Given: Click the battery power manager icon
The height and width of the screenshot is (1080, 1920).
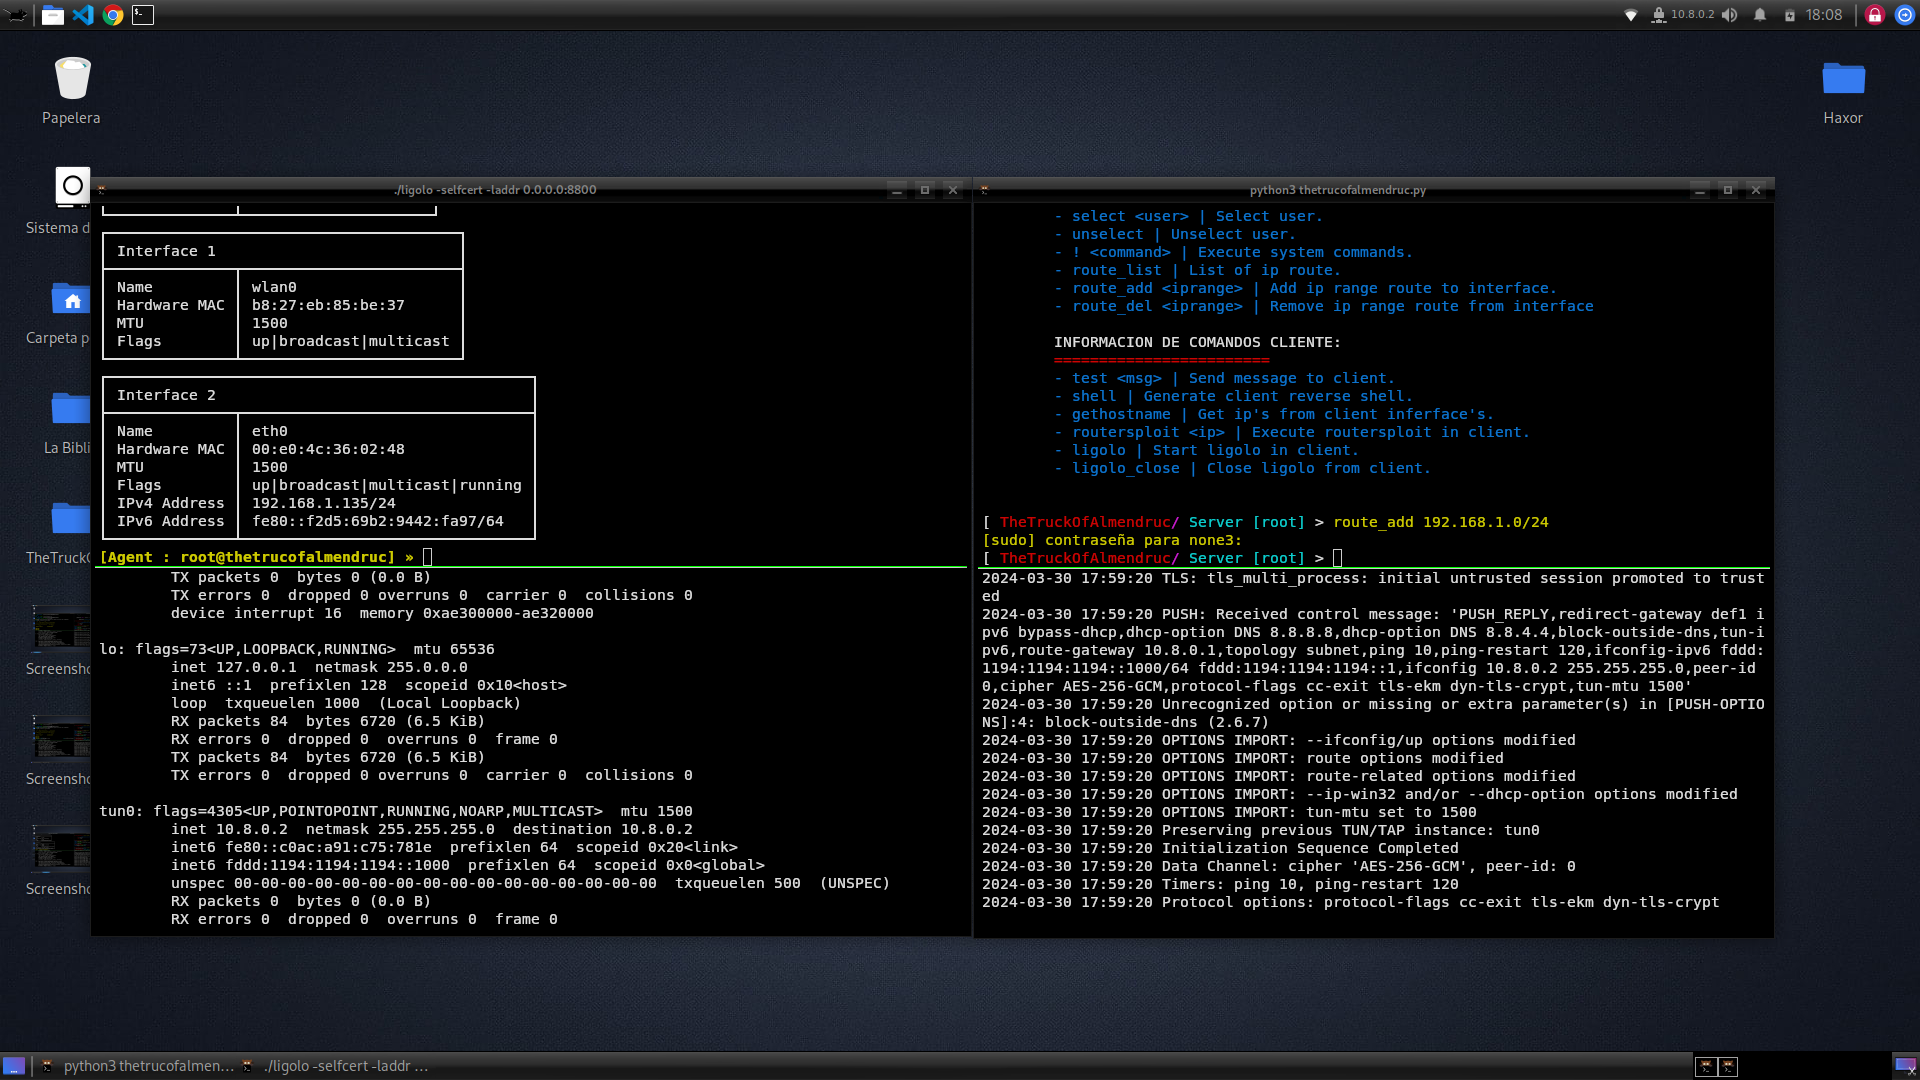Looking at the screenshot, I should [x=1790, y=15].
